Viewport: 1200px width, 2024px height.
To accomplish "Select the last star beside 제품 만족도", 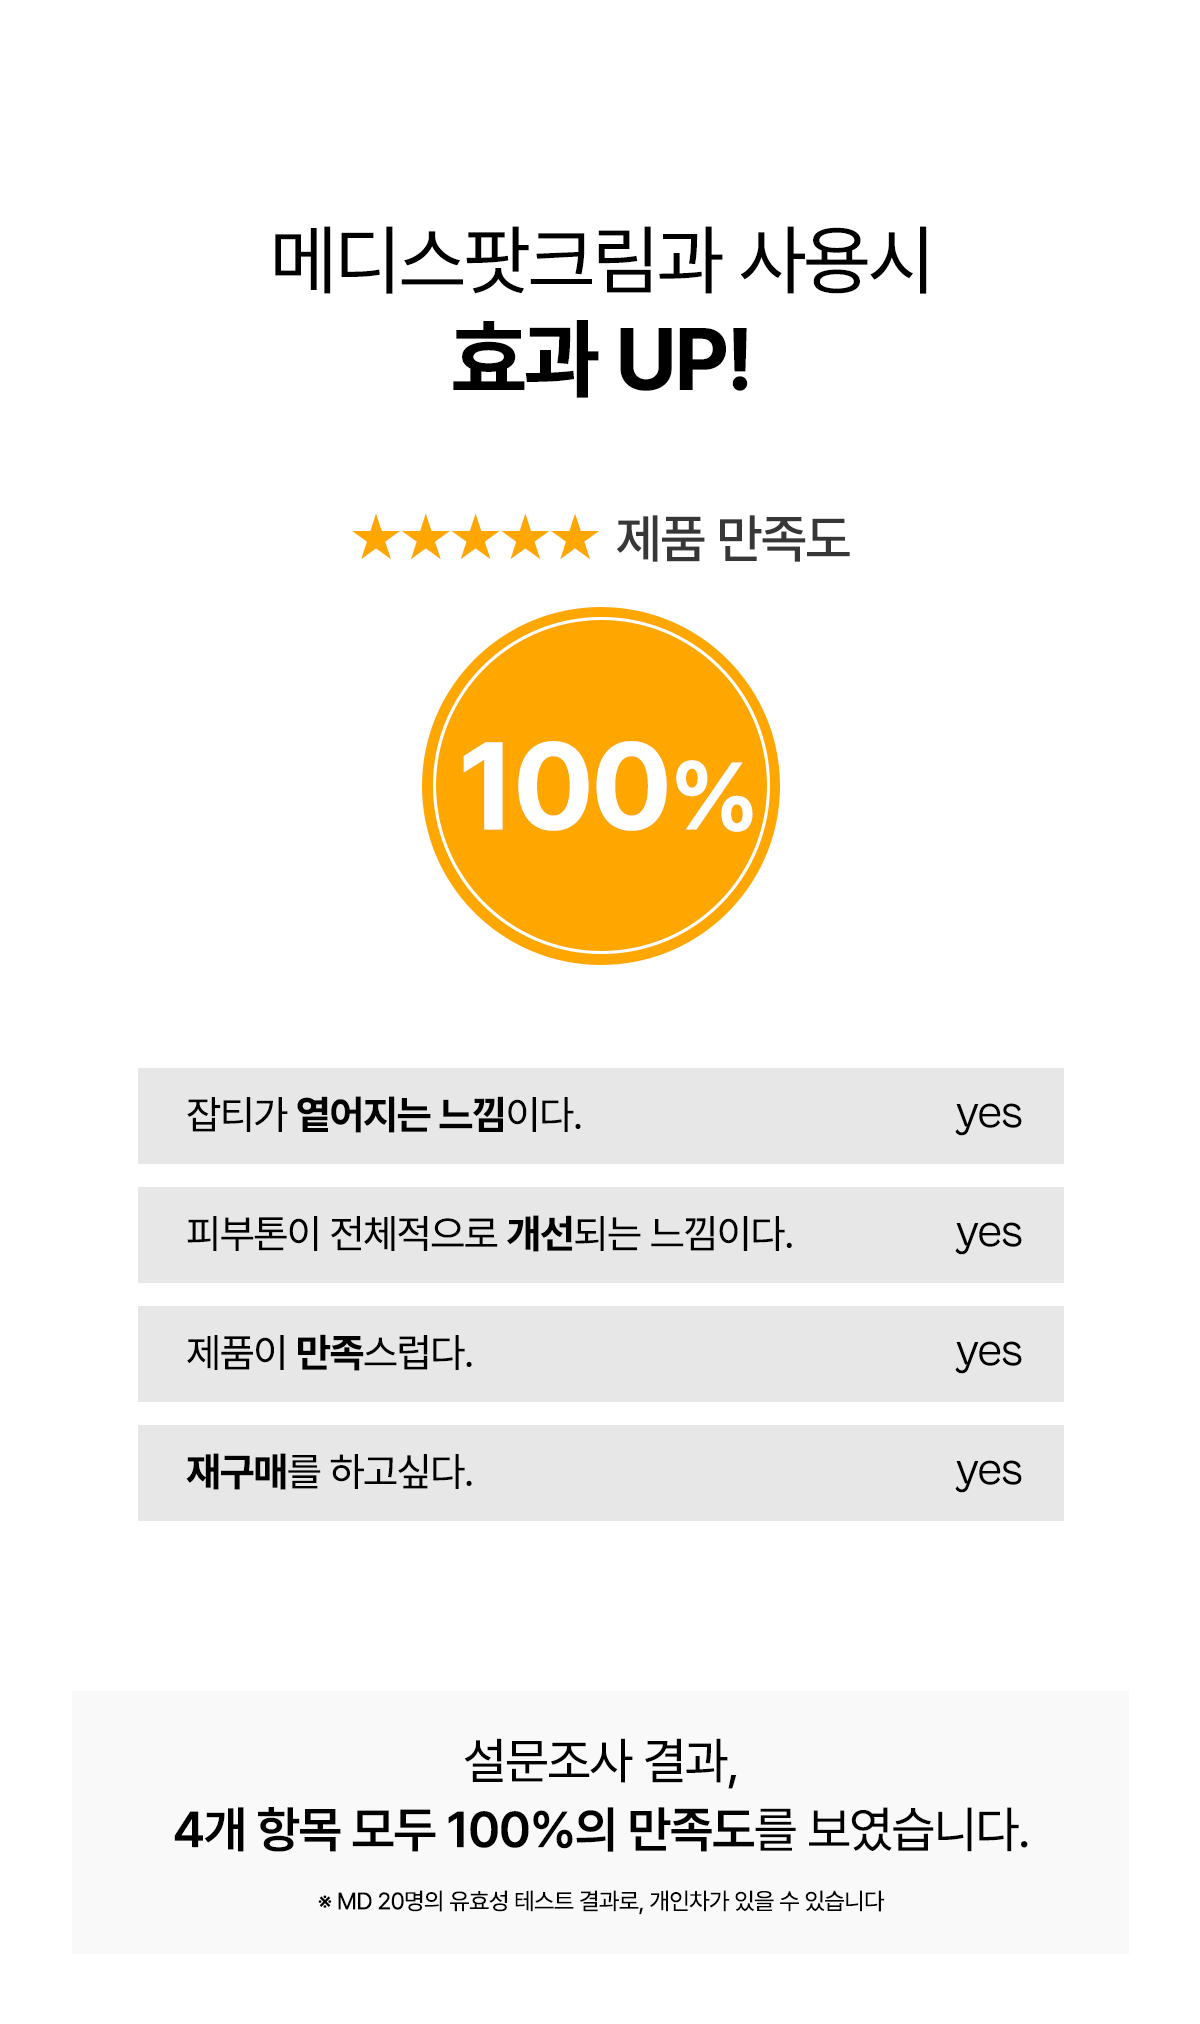I will 576,538.
